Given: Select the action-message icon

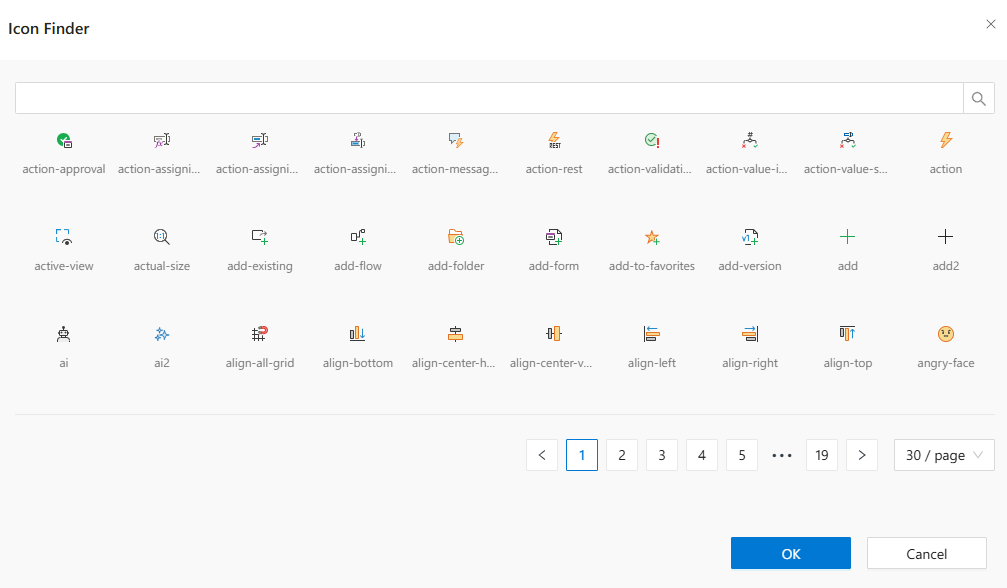Looking at the screenshot, I should pos(456,140).
